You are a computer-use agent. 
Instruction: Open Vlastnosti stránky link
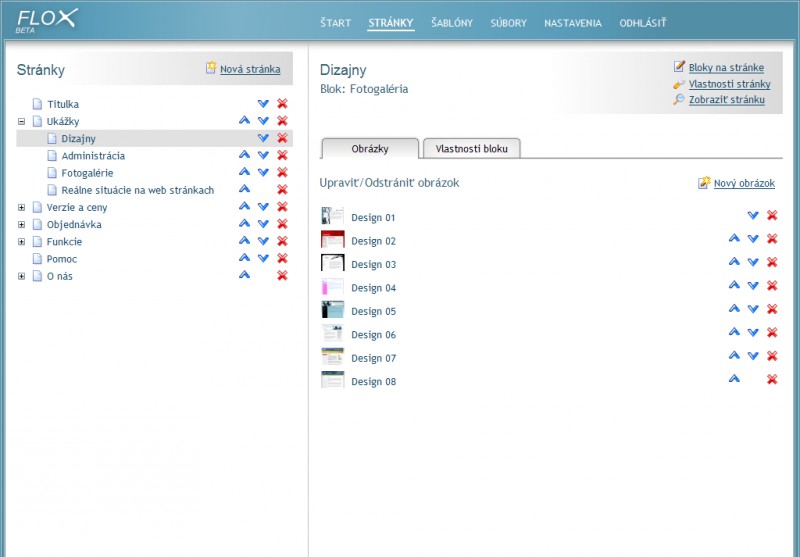coord(730,84)
